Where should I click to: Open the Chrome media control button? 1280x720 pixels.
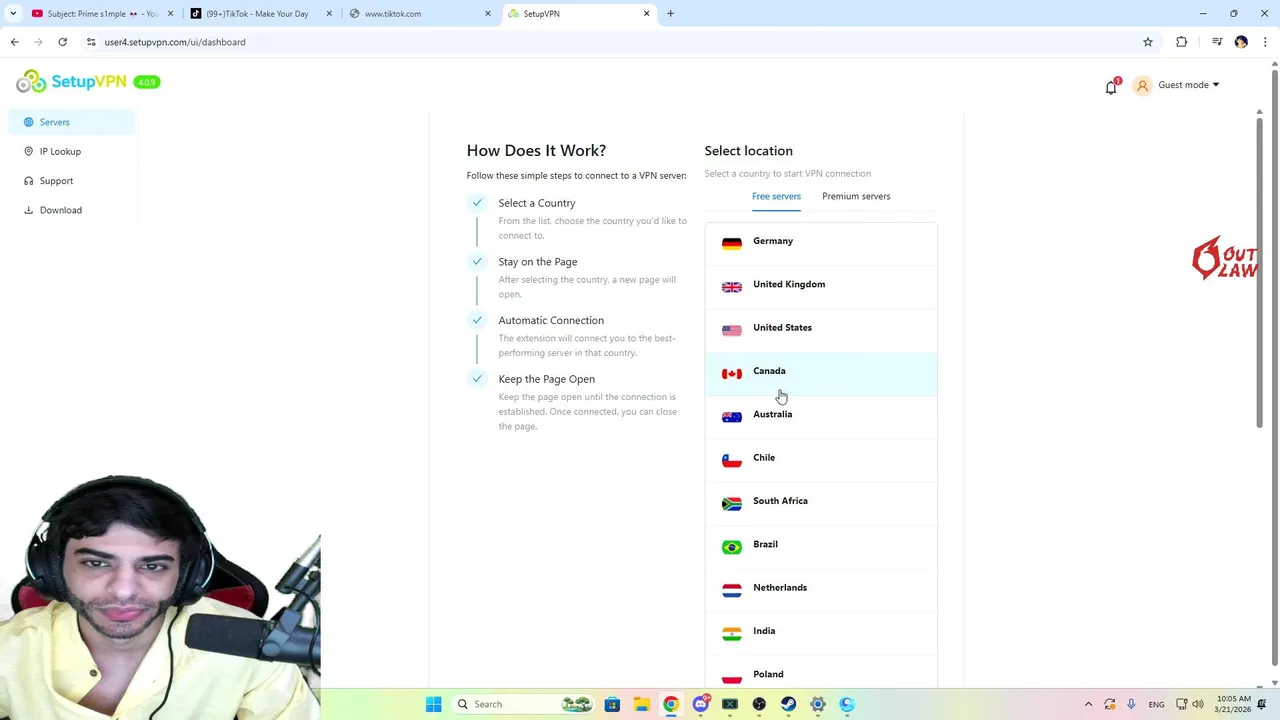point(1217,42)
